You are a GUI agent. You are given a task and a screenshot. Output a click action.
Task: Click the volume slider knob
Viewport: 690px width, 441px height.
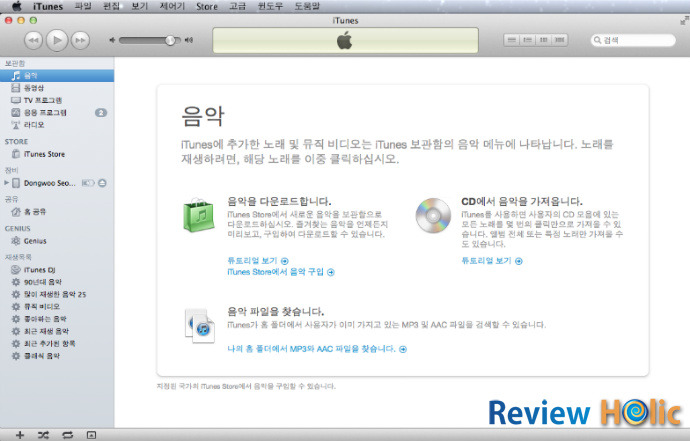pos(170,40)
